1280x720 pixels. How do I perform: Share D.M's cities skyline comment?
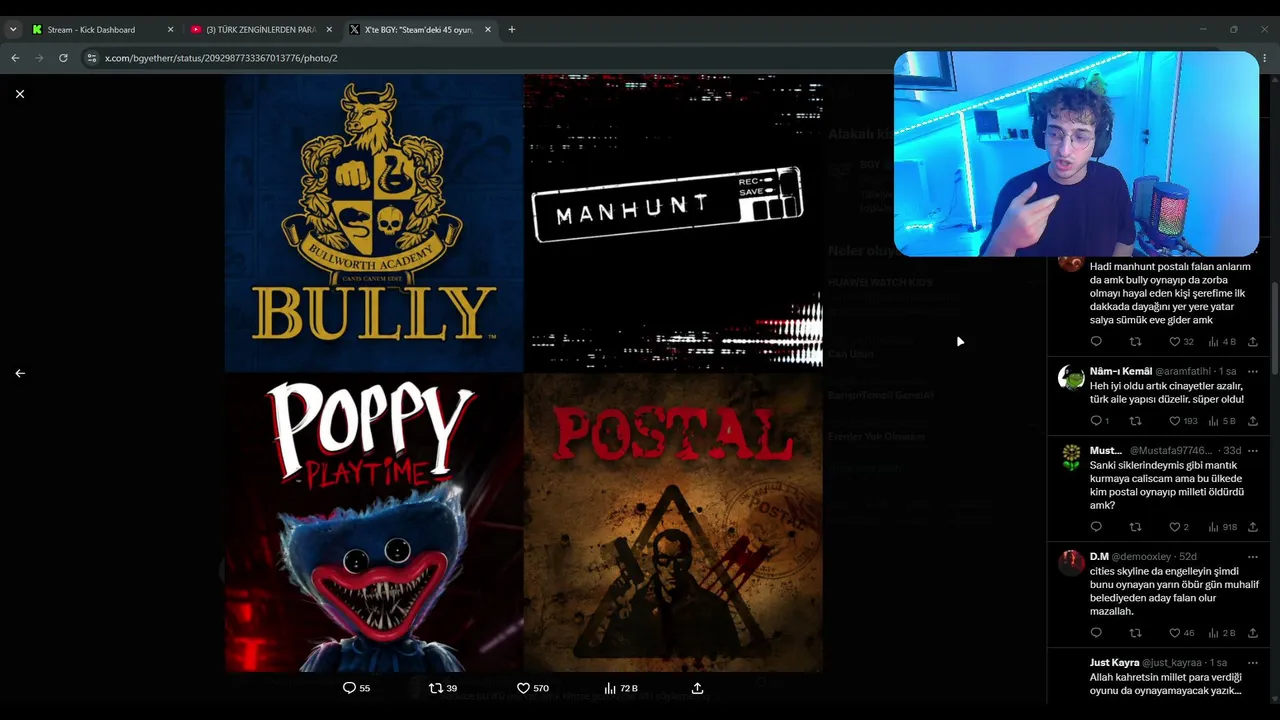pos(1252,633)
